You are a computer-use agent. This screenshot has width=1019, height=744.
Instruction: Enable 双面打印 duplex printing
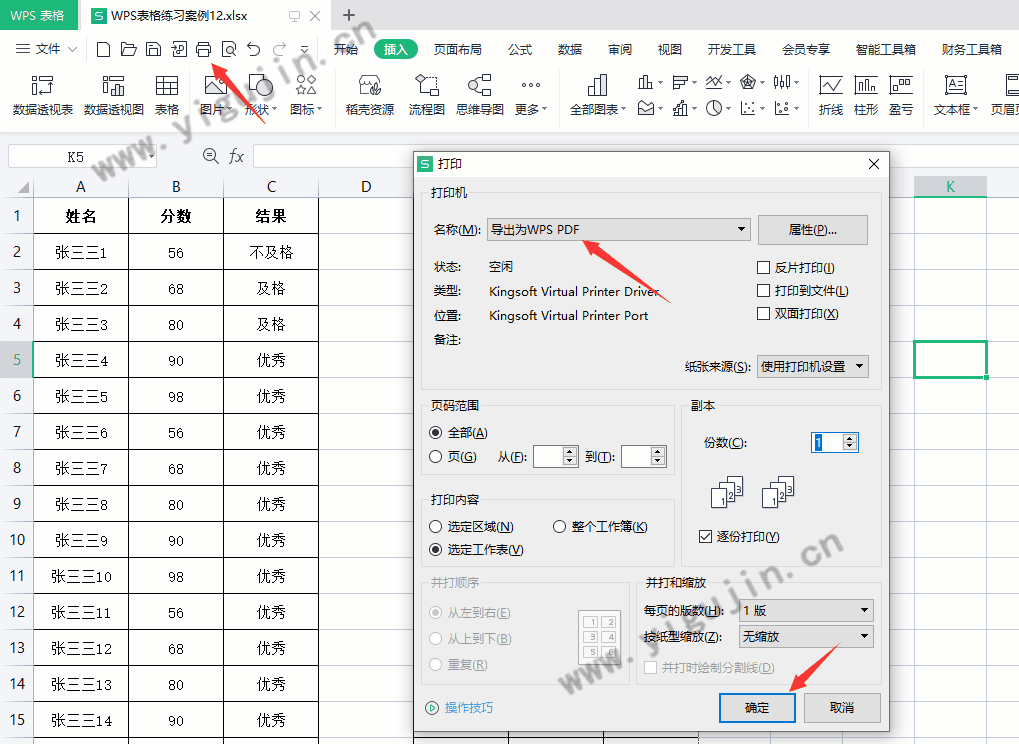764,314
